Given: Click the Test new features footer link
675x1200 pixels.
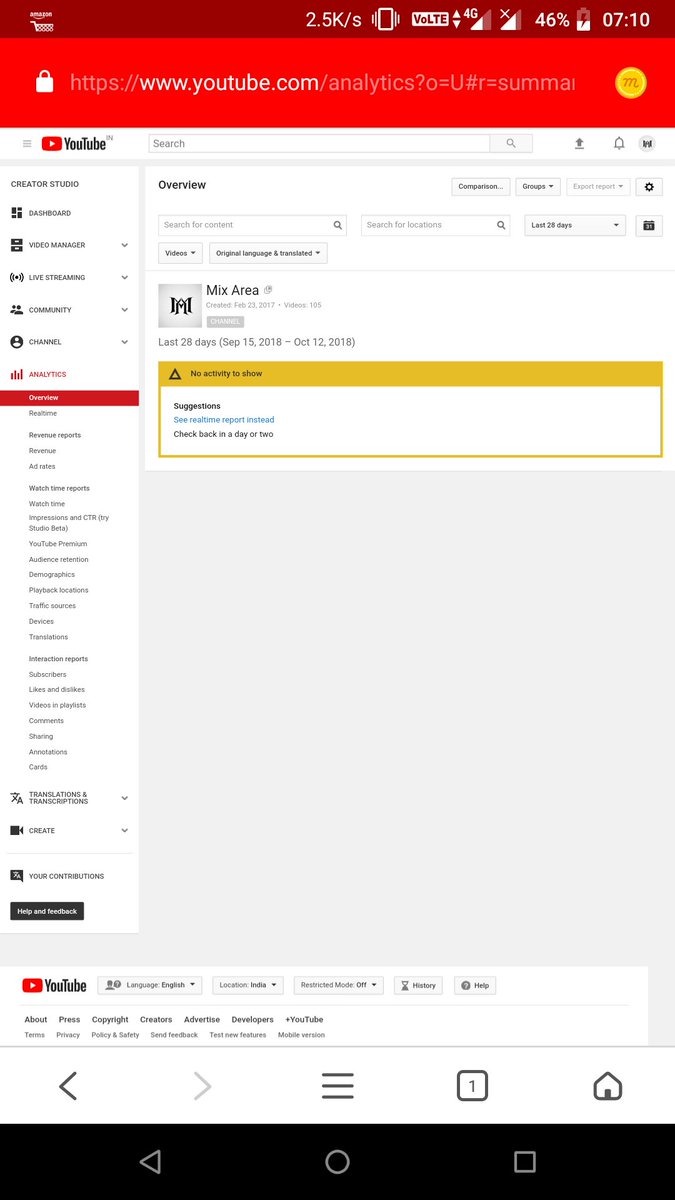Looking at the screenshot, I should pyautogui.click(x=238, y=1035).
